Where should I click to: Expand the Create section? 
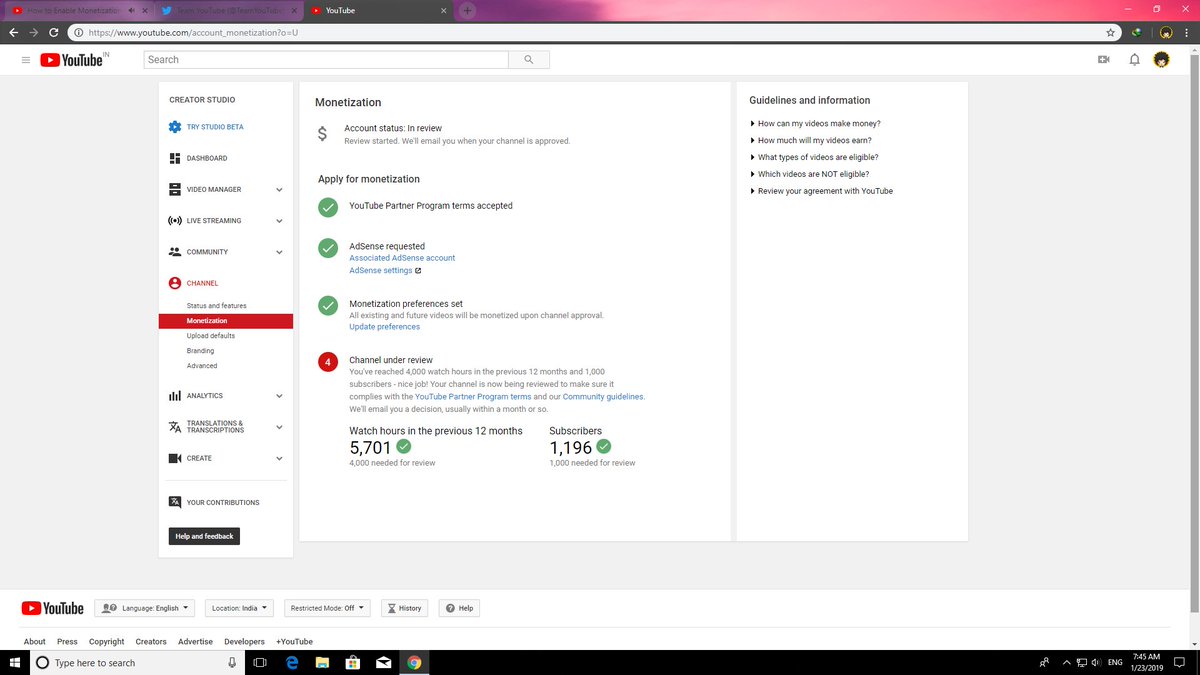click(279, 458)
